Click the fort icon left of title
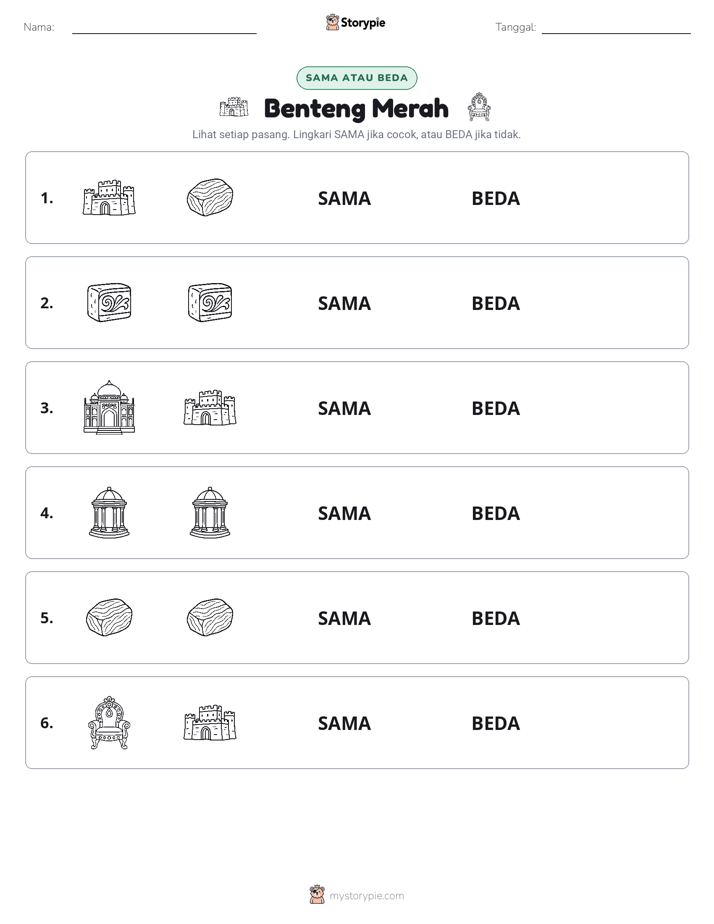The height and width of the screenshot is (924, 714). click(x=234, y=107)
